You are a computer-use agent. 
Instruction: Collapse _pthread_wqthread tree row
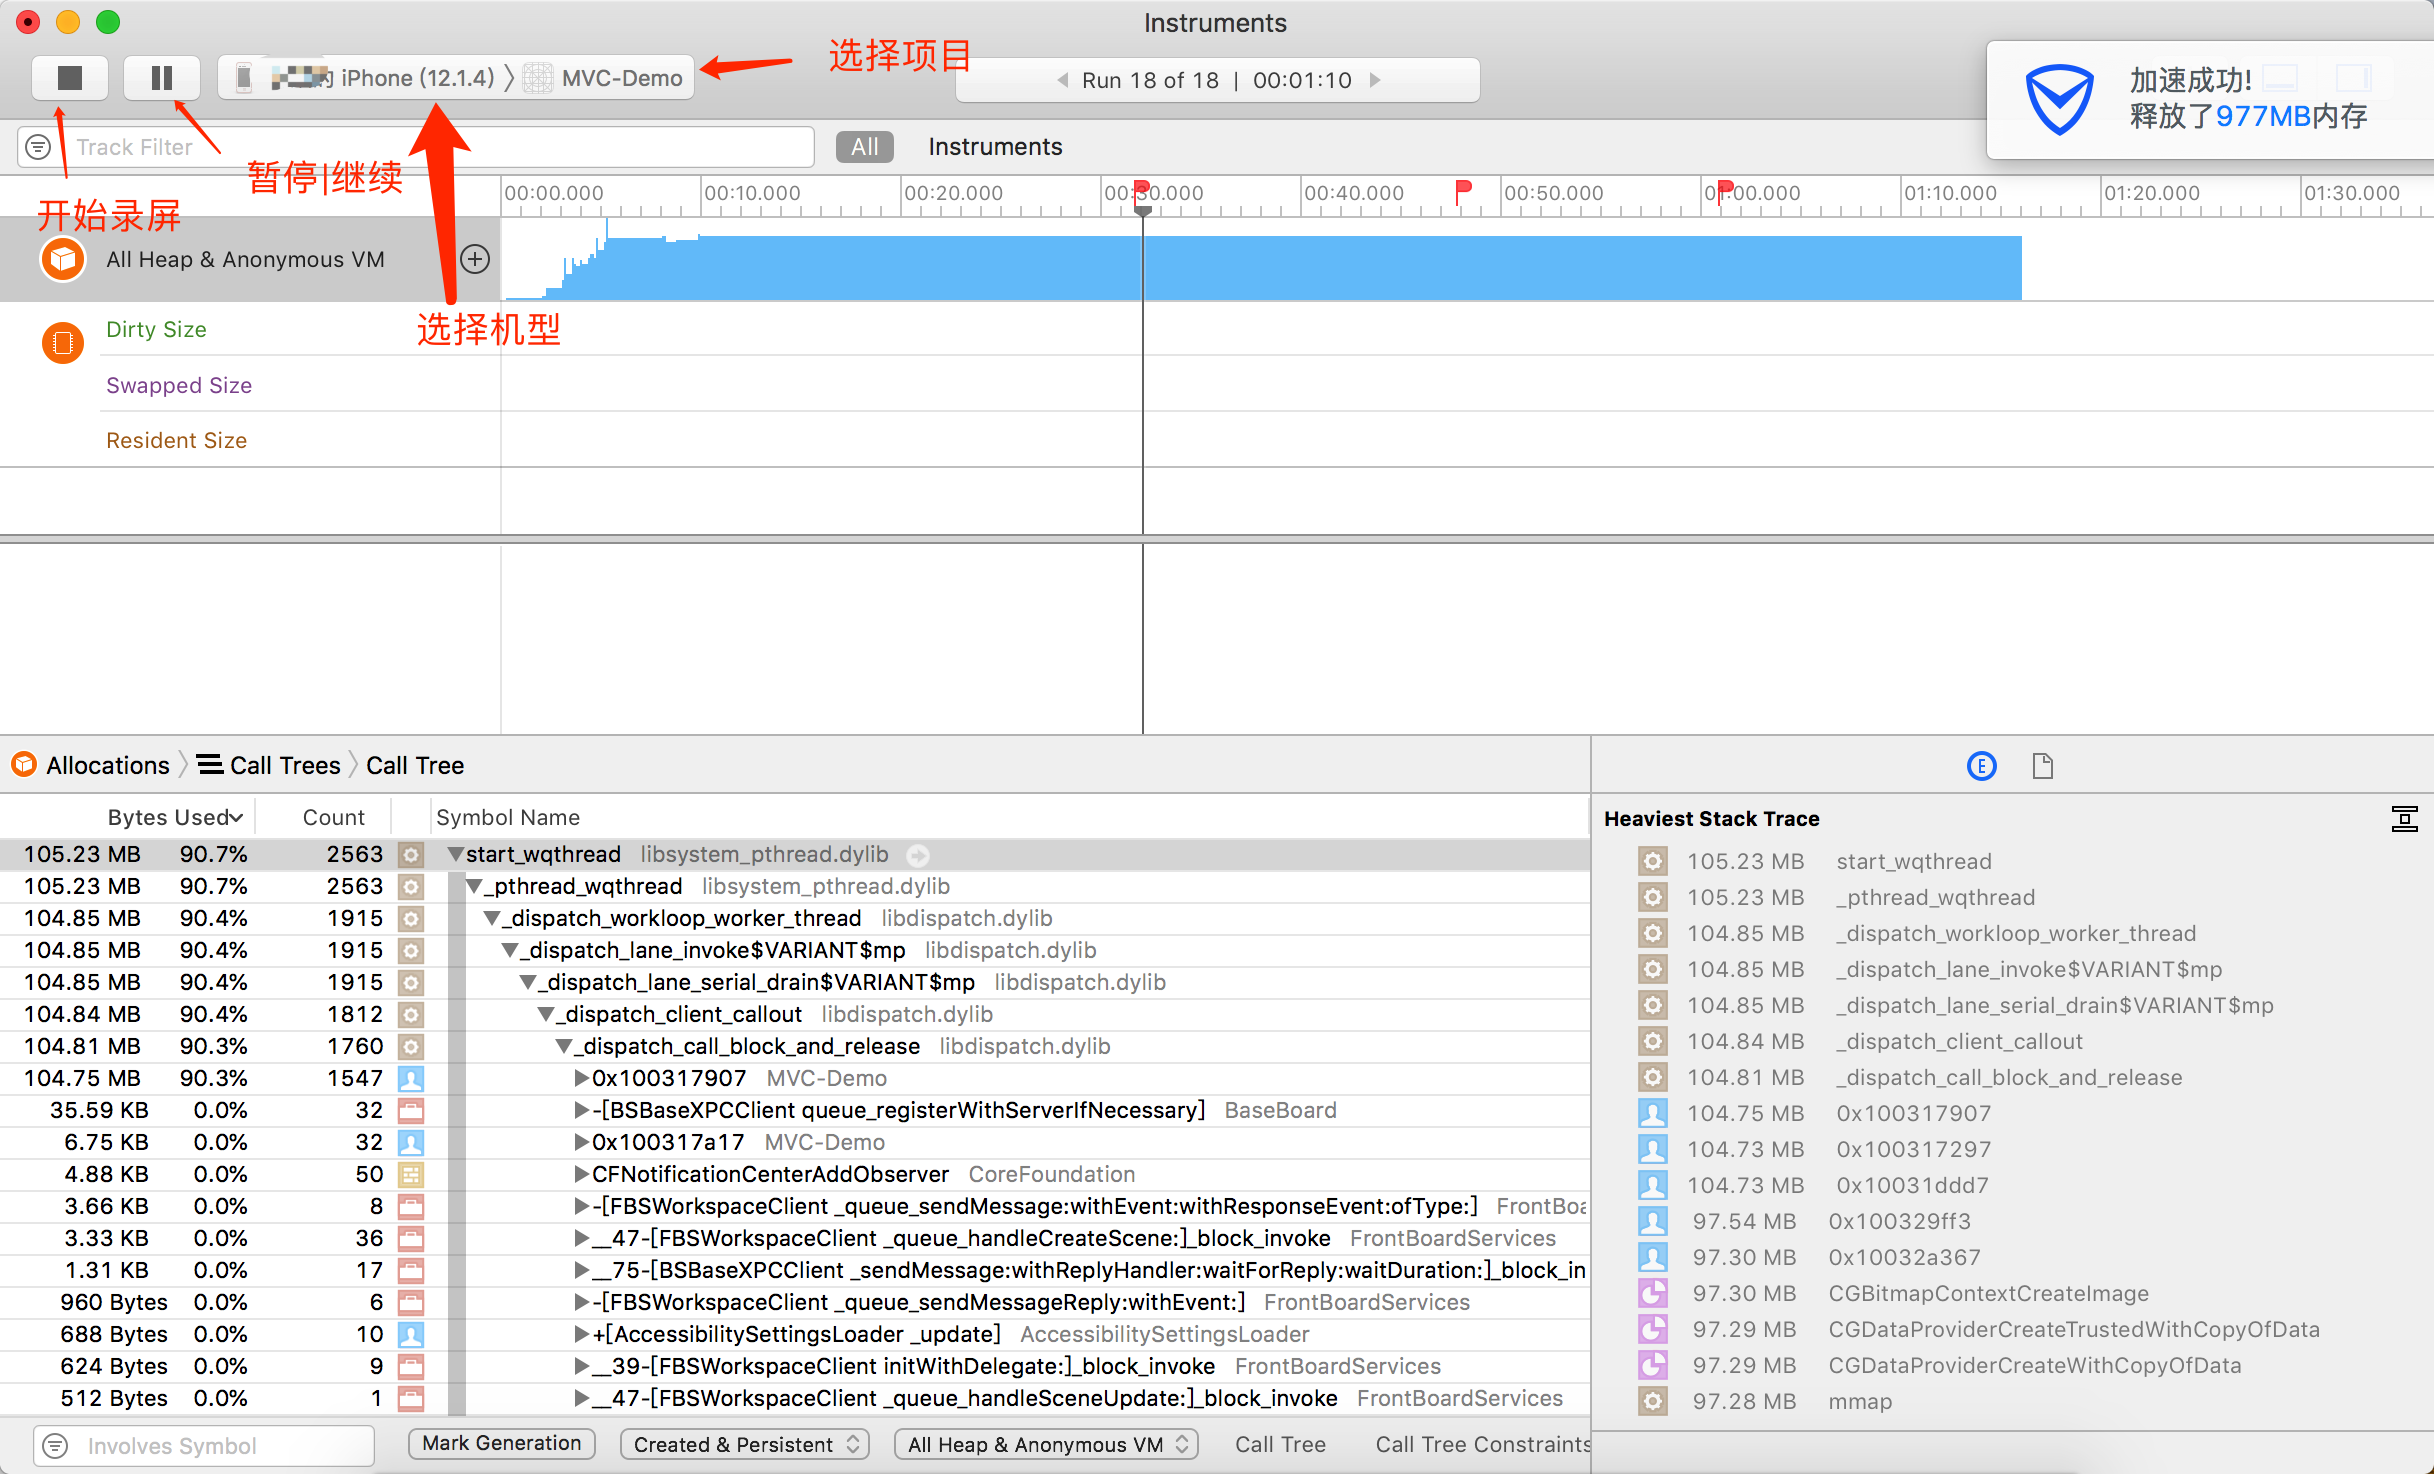click(475, 887)
